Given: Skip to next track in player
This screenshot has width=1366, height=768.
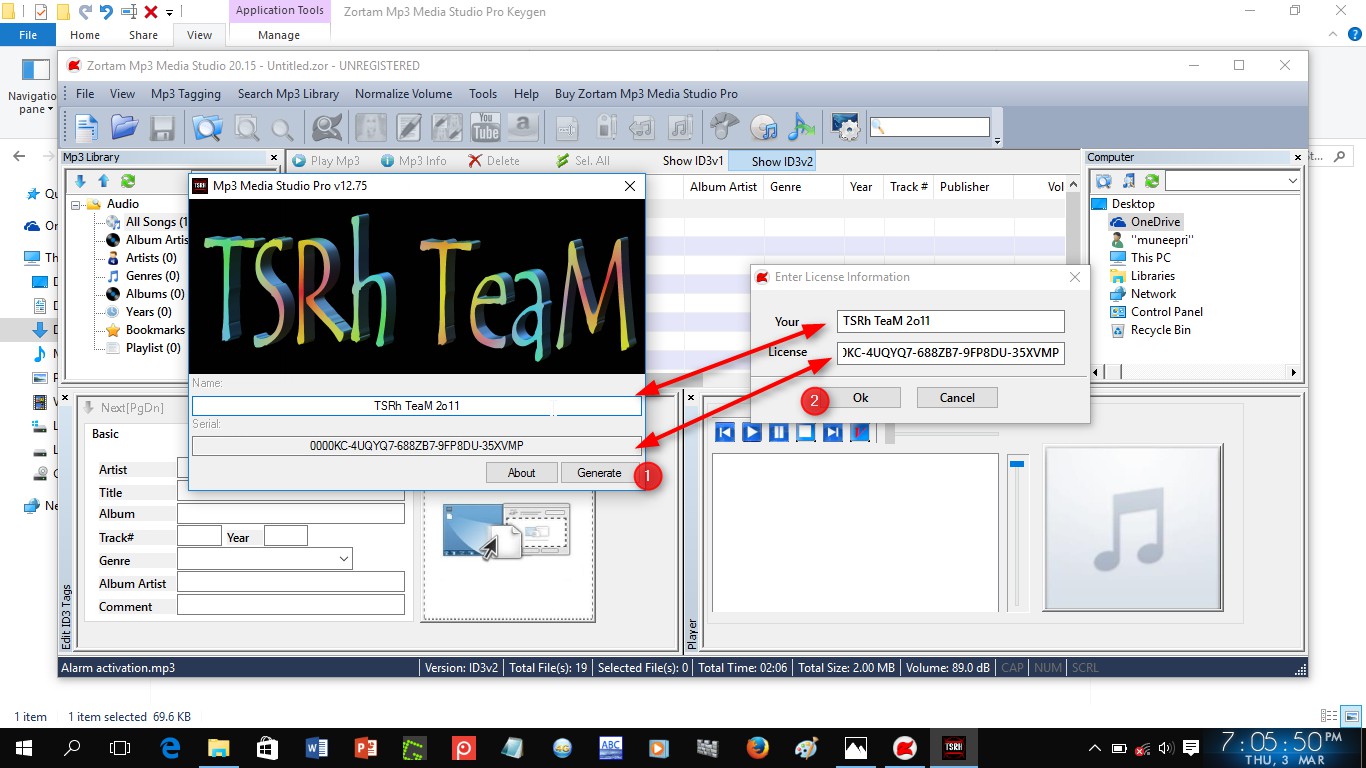Looking at the screenshot, I should pos(832,432).
